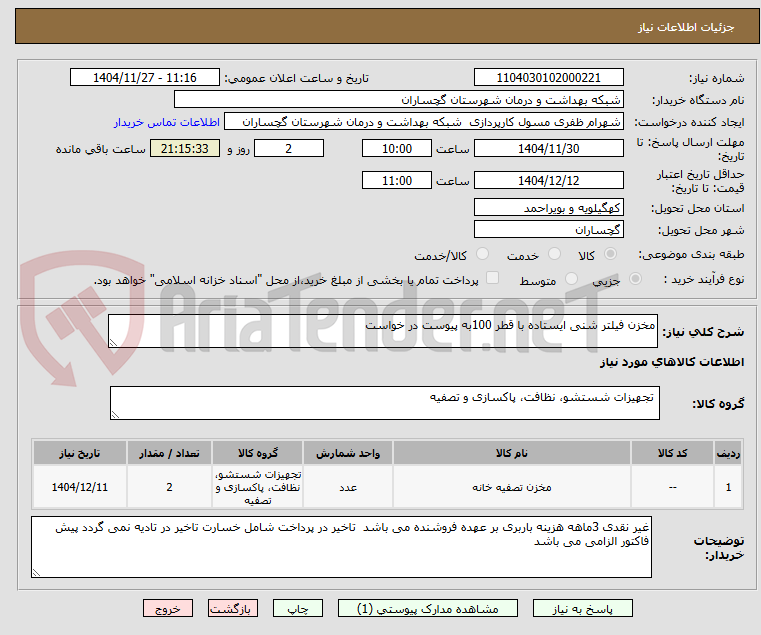Click the ردیف column header
Screen dimensions: 761x635
(728, 453)
